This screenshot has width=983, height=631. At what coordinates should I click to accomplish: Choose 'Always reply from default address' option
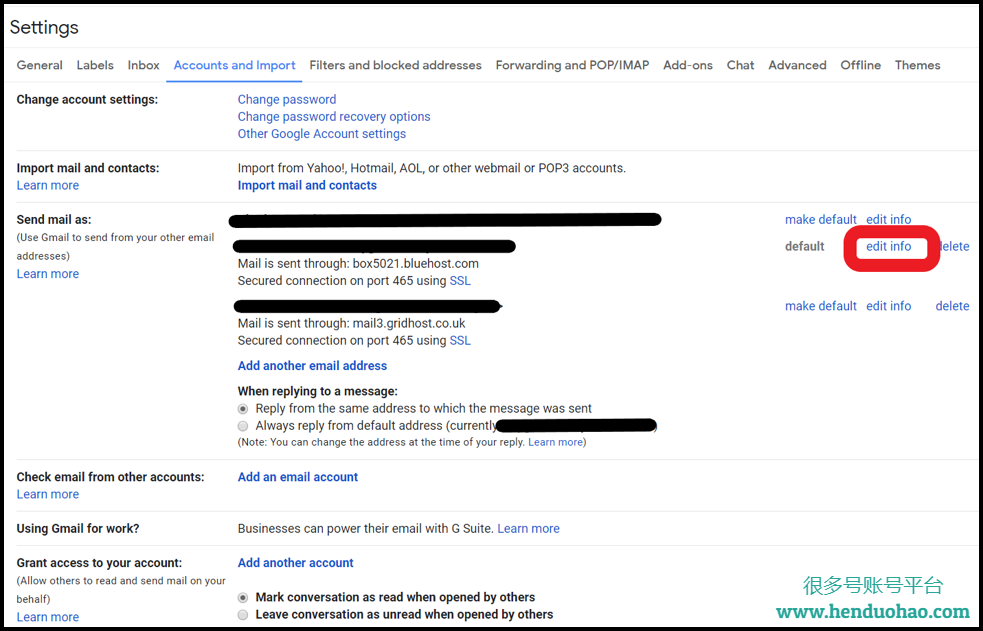(243, 426)
